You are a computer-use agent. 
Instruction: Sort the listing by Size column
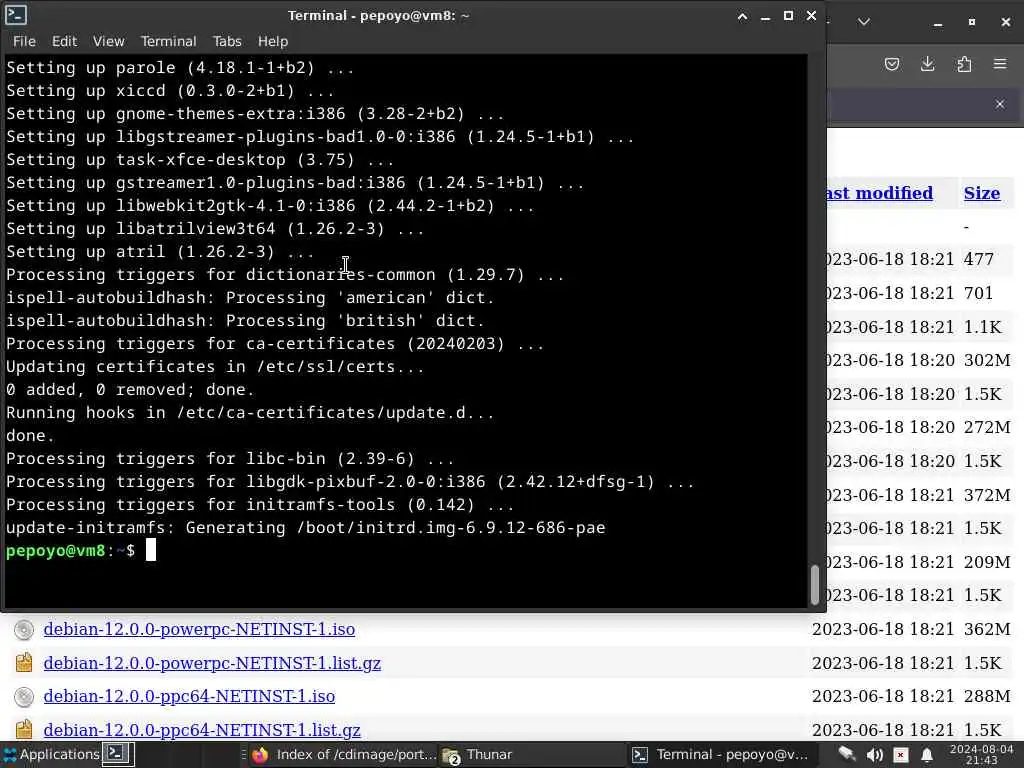click(982, 193)
